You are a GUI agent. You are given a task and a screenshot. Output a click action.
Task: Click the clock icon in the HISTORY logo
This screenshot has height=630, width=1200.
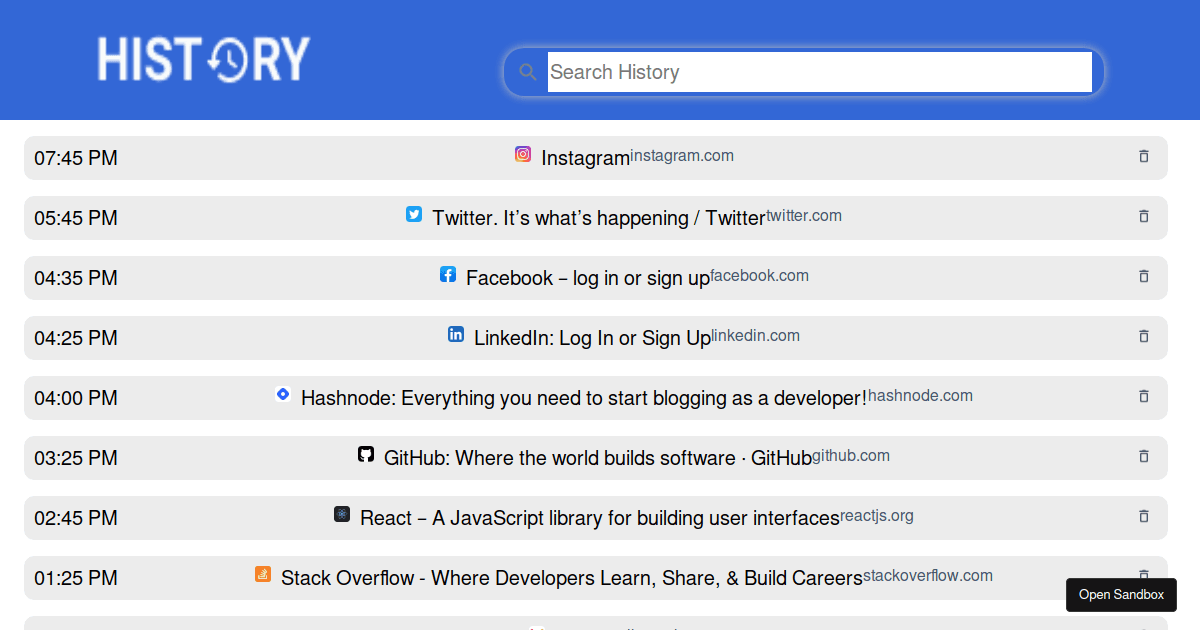pos(228,60)
